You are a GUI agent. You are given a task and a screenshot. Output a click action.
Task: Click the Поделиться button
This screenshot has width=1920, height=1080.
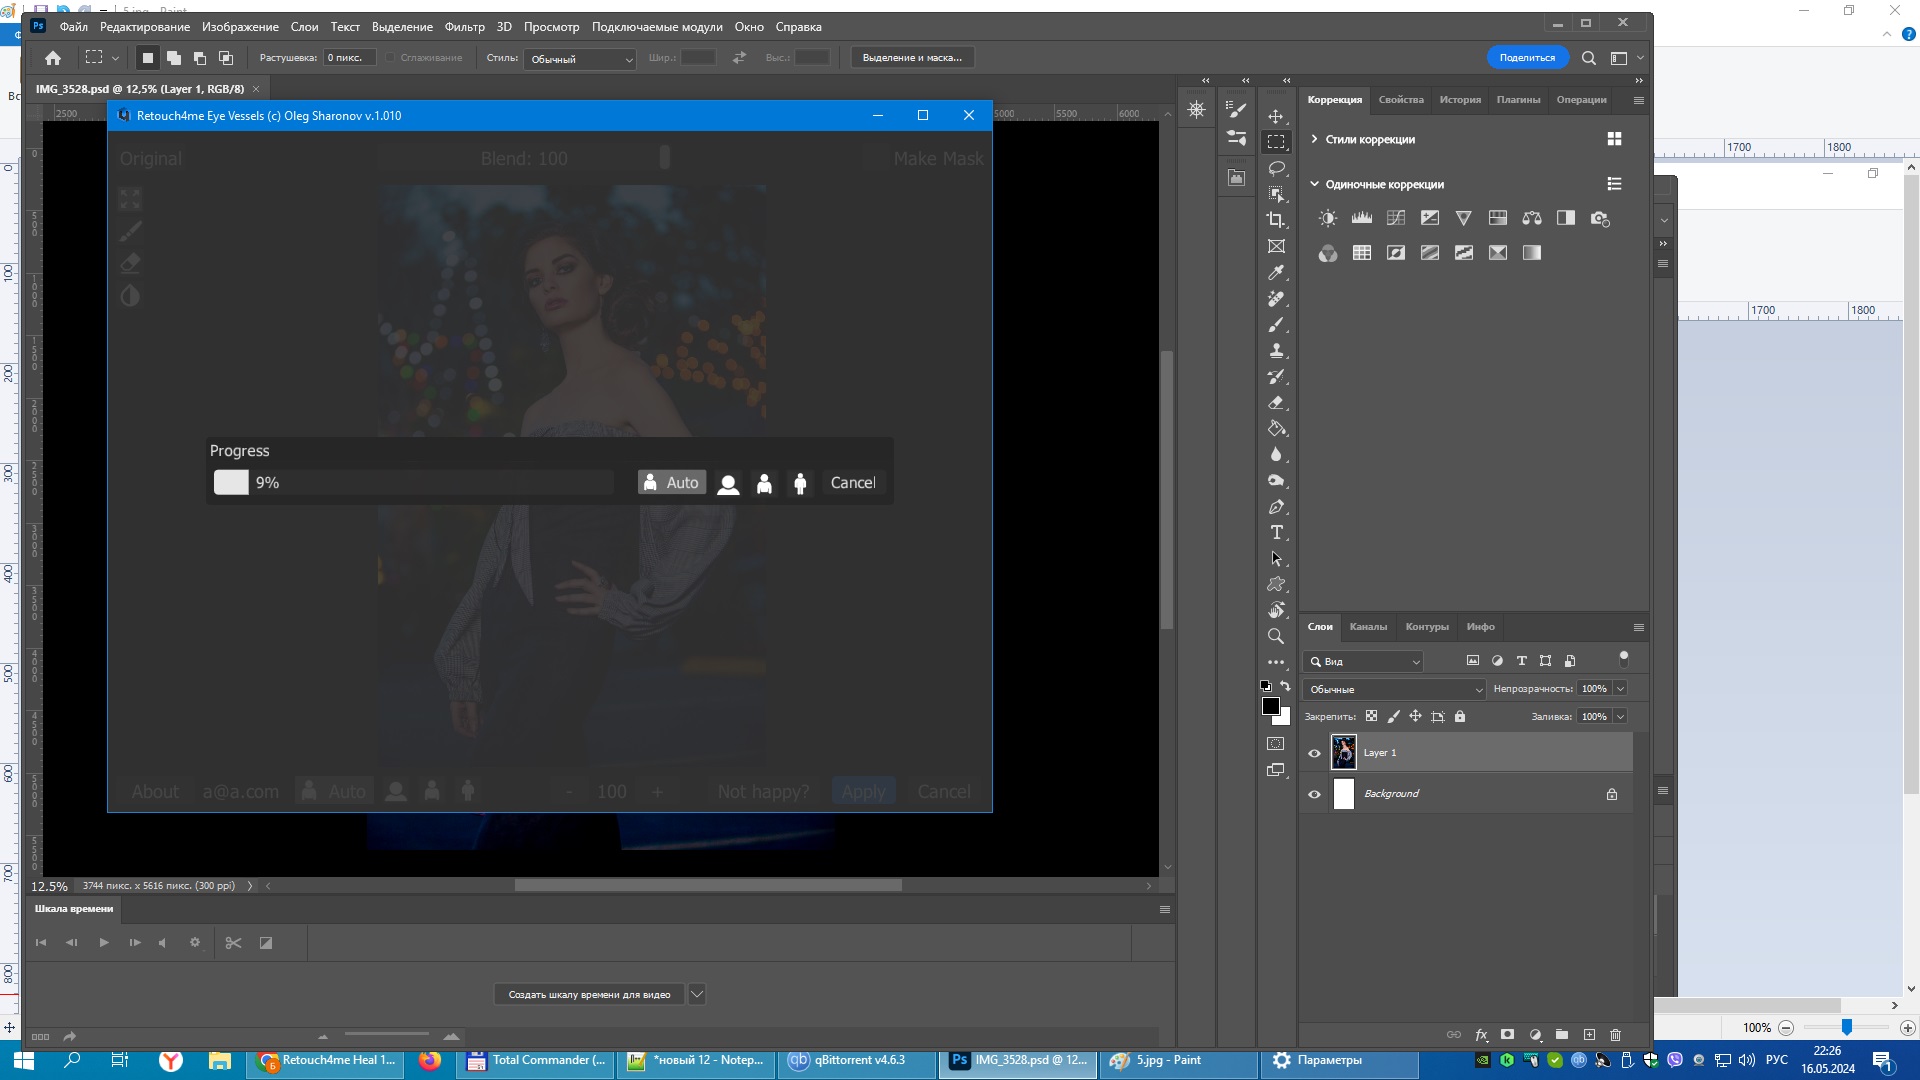coord(1526,58)
